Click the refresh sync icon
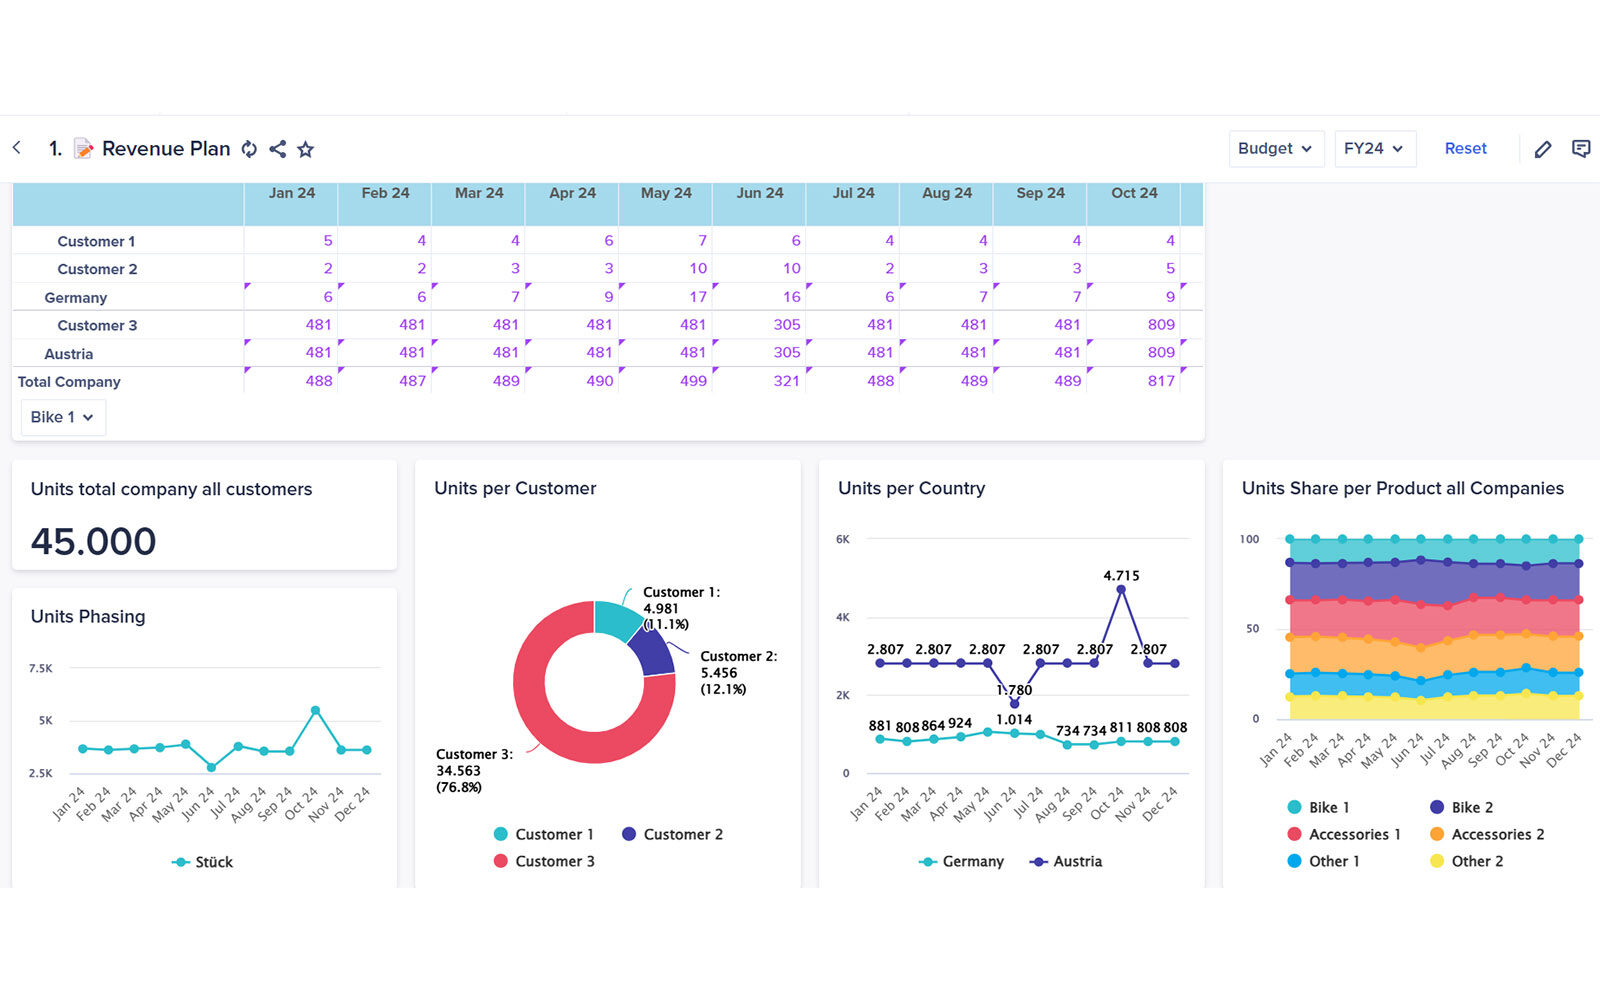 tap(249, 149)
